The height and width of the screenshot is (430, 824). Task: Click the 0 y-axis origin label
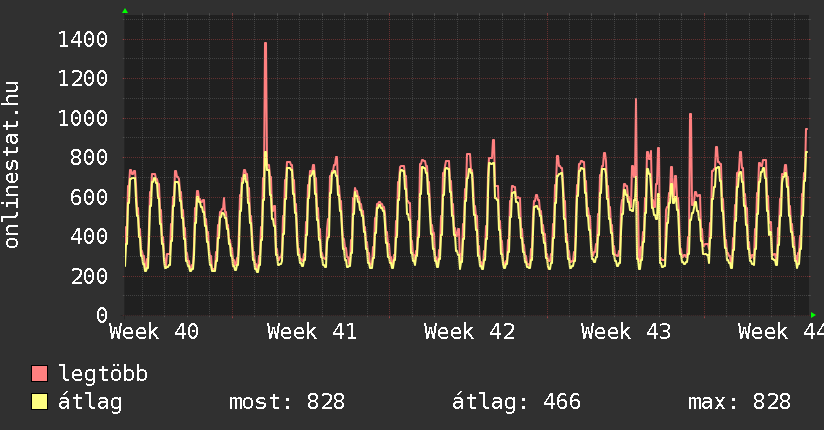[x=102, y=315]
